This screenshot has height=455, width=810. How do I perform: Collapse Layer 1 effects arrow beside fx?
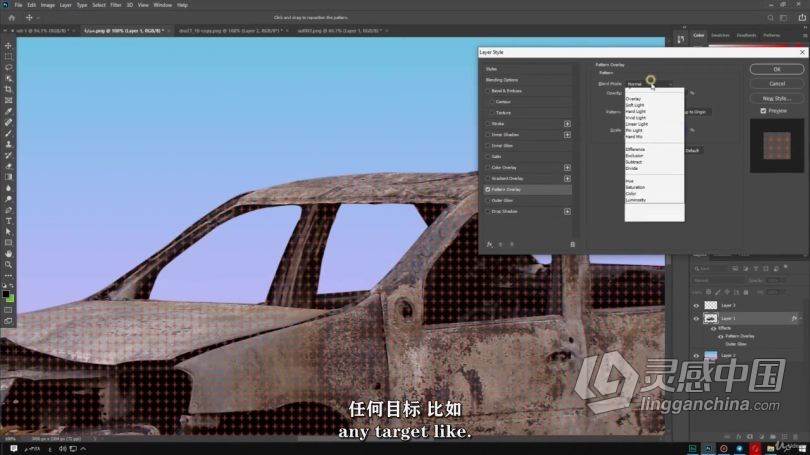point(801,319)
